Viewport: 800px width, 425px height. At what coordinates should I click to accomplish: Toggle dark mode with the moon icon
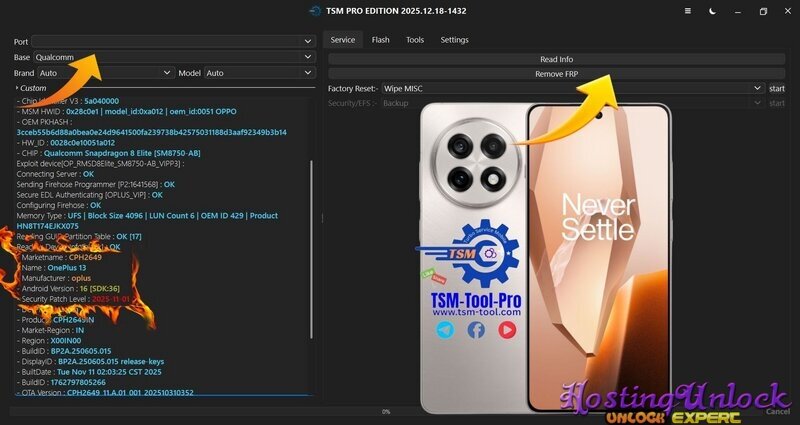[712, 11]
